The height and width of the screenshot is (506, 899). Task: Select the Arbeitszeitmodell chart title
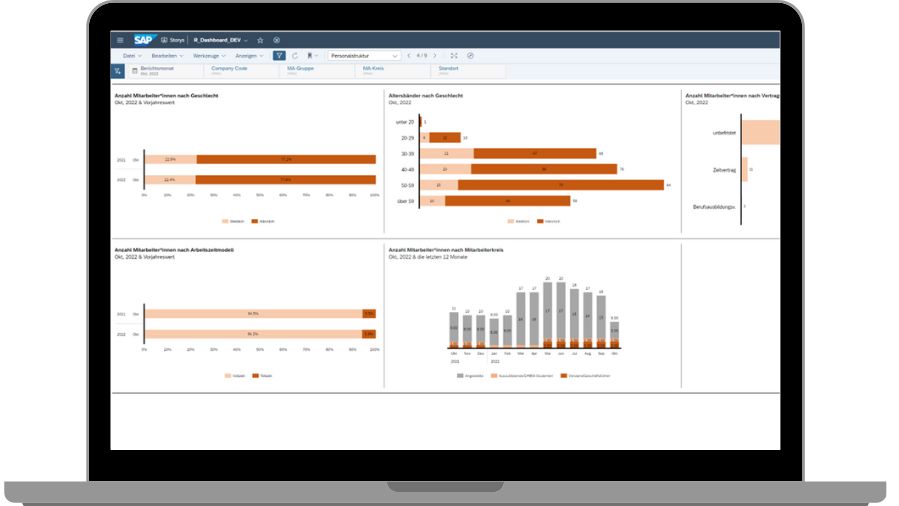[x=174, y=250]
